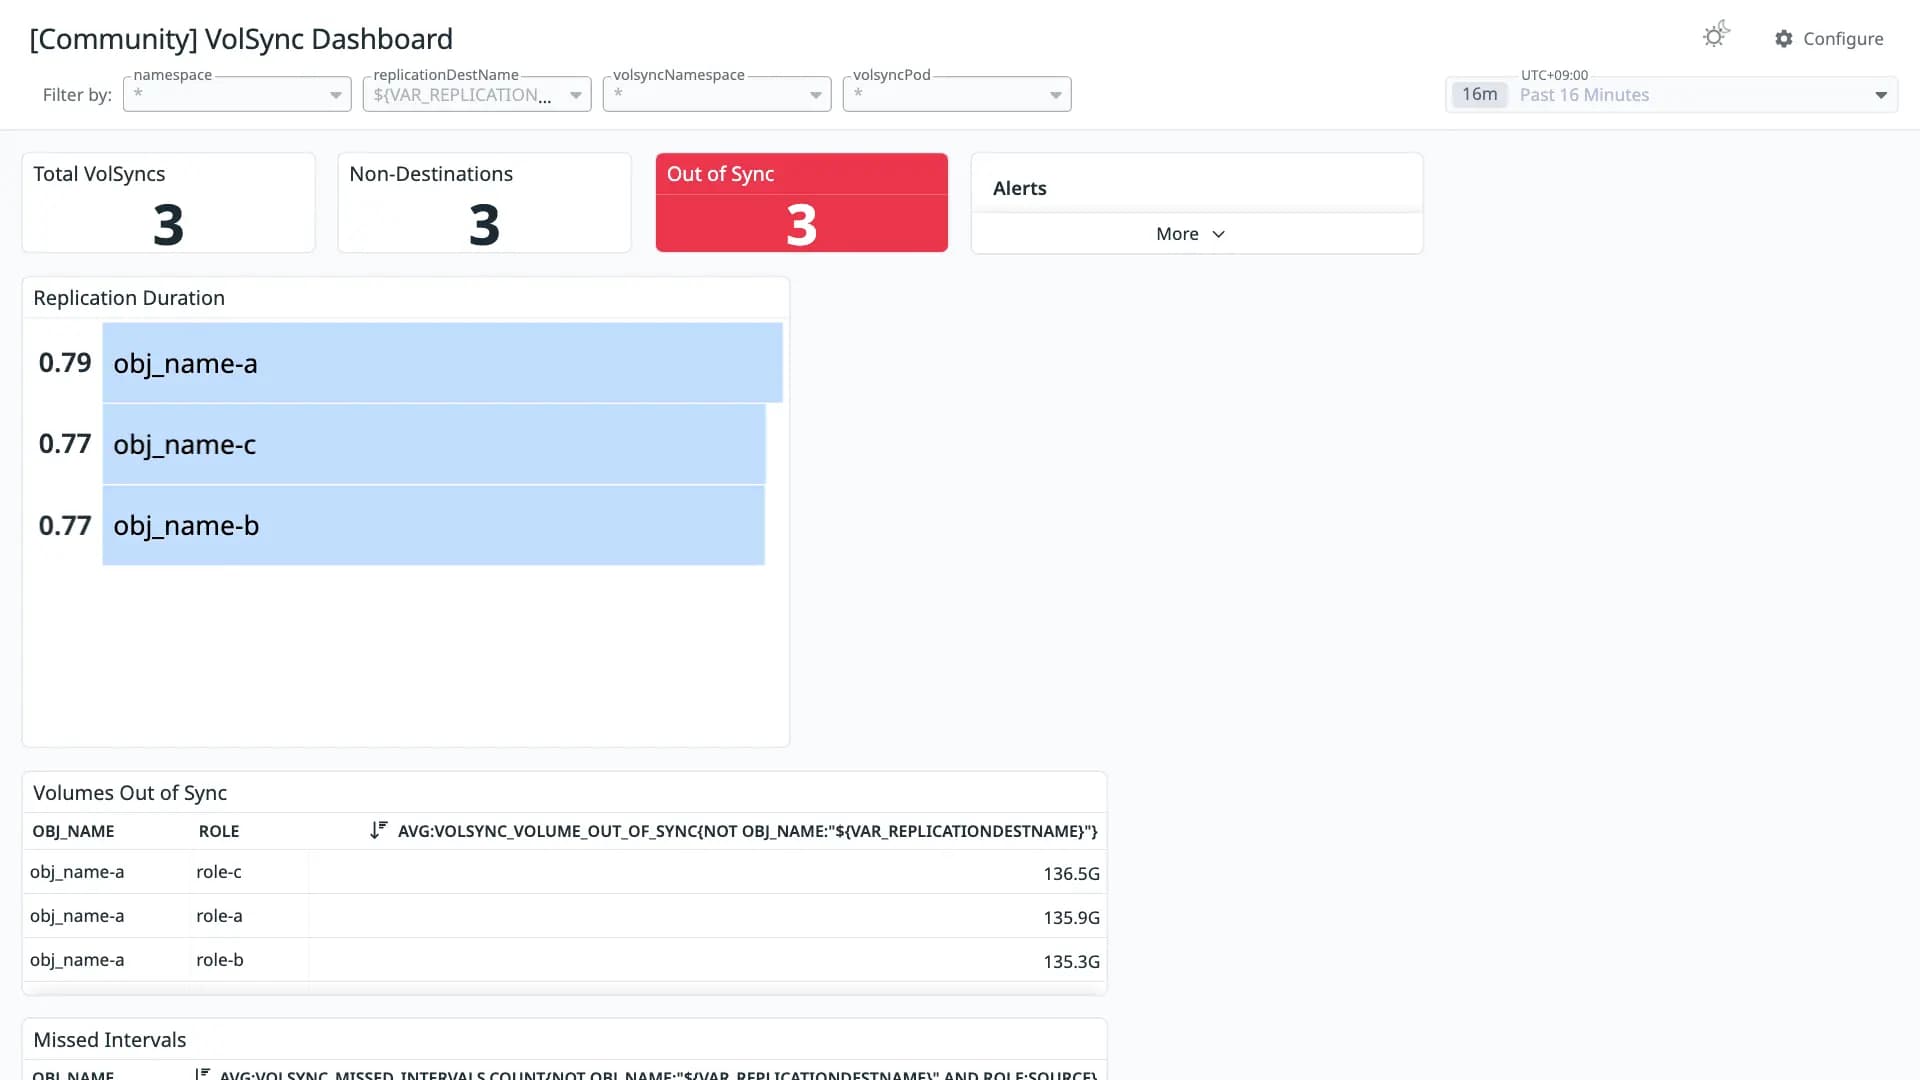This screenshot has height=1080, width=1920.
Task: Toggle the light/dark theme icon
Action: [x=1716, y=36]
